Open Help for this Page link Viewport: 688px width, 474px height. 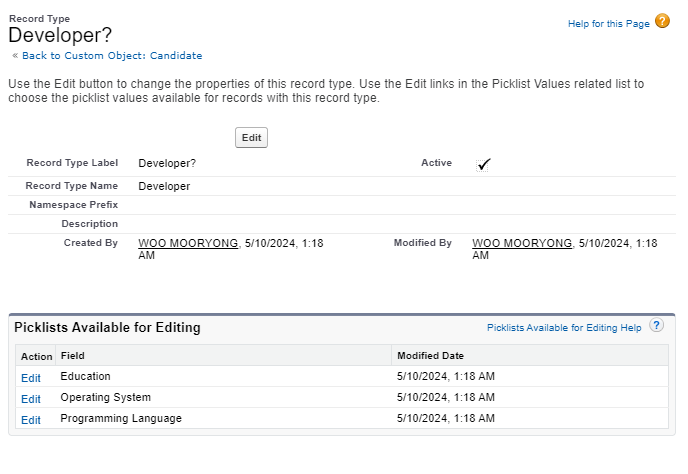pyautogui.click(x=608, y=24)
